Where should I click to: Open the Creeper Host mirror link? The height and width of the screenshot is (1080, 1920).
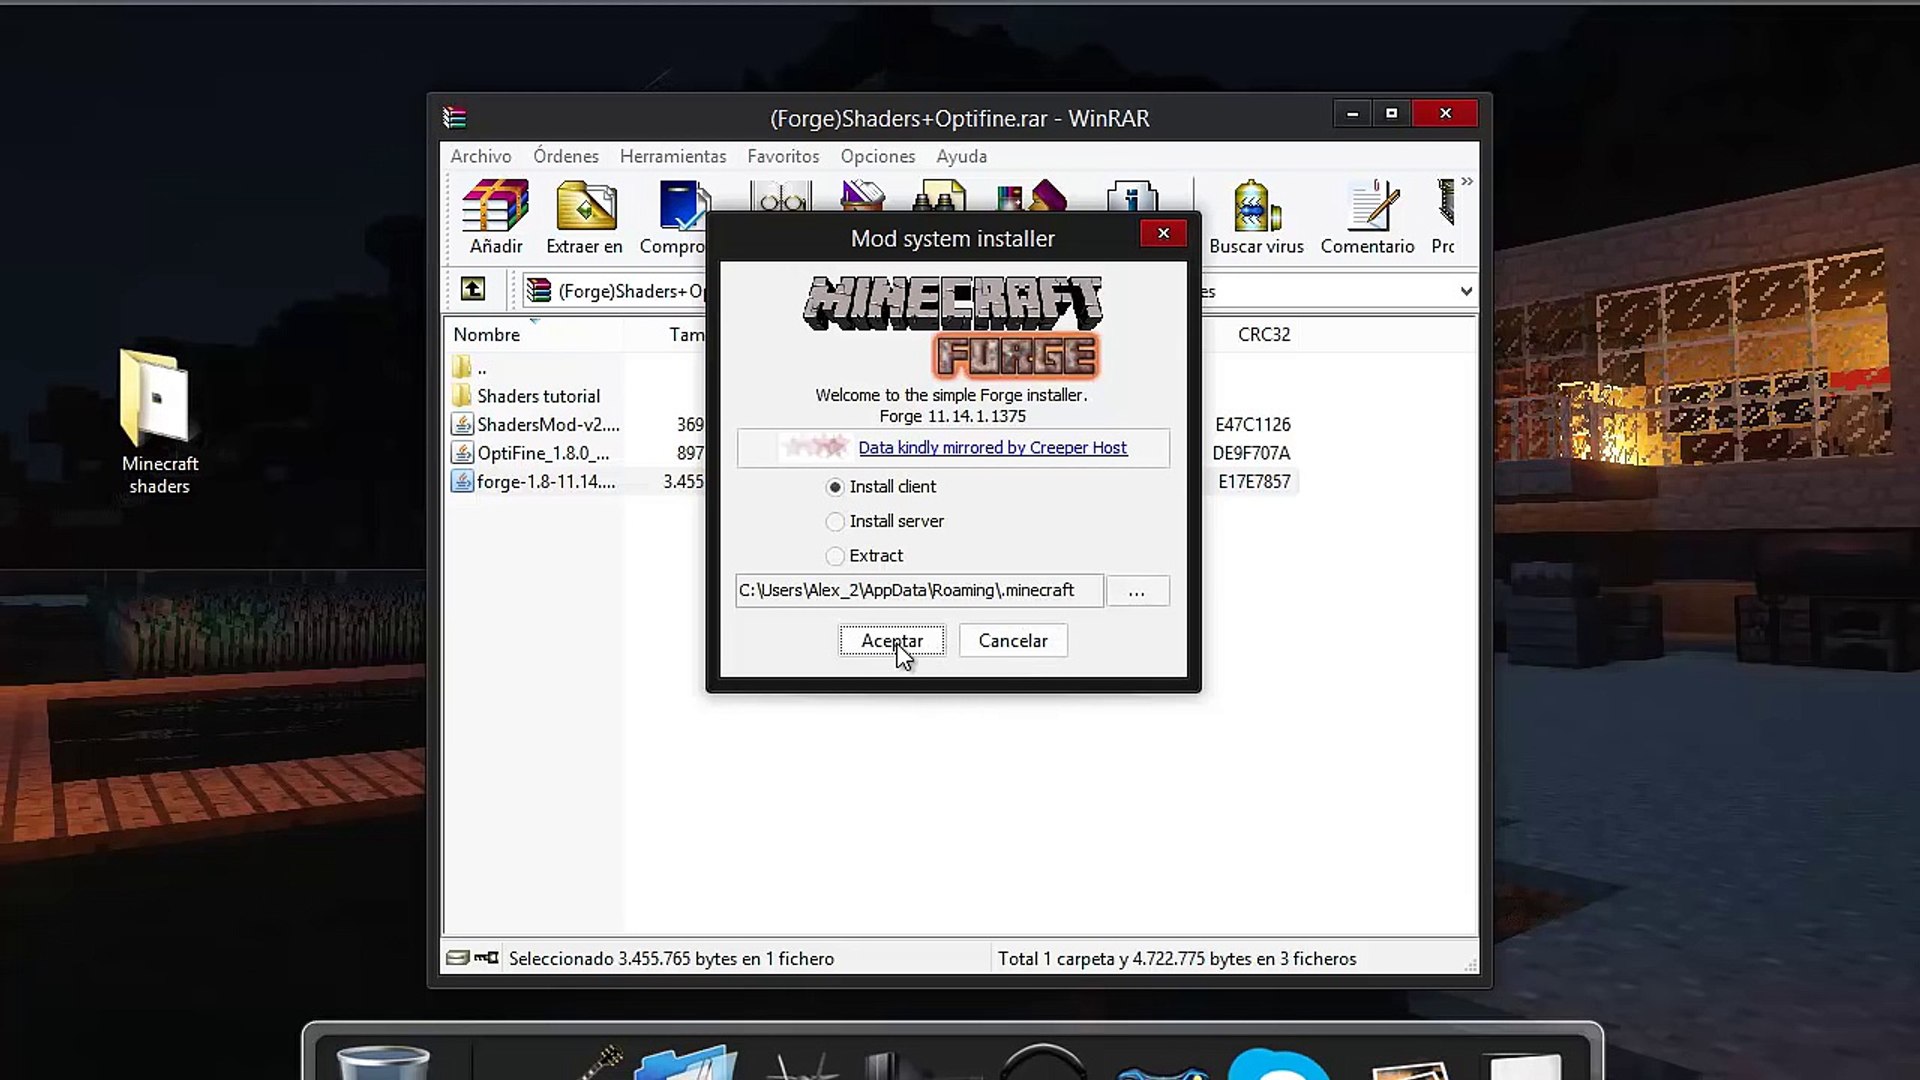tap(992, 448)
